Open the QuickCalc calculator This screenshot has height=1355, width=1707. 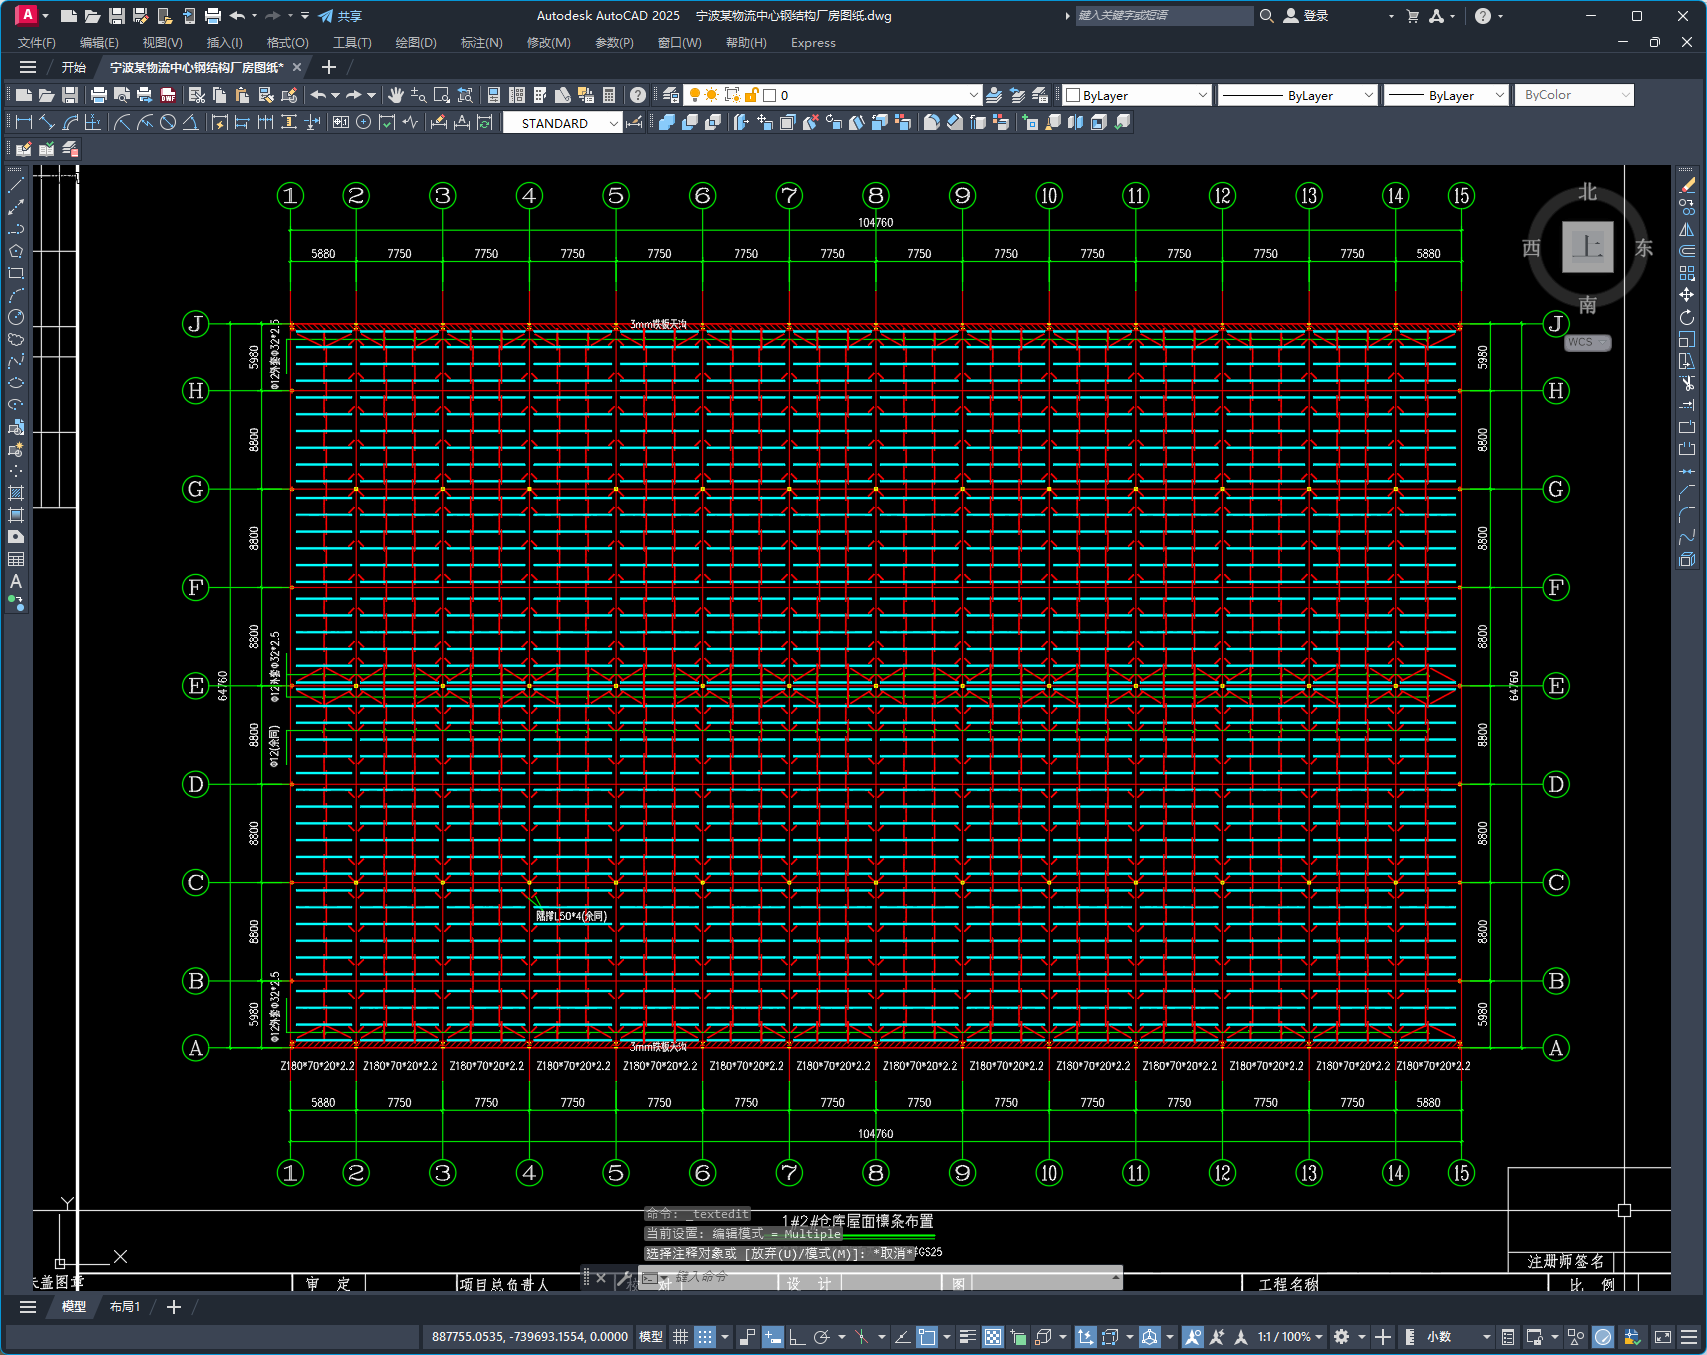(609, 95)
